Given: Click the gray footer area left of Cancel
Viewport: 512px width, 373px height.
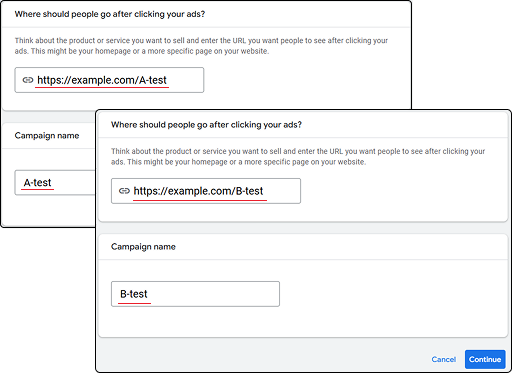Looking at the screenshot, I should [x=260, y=359].
